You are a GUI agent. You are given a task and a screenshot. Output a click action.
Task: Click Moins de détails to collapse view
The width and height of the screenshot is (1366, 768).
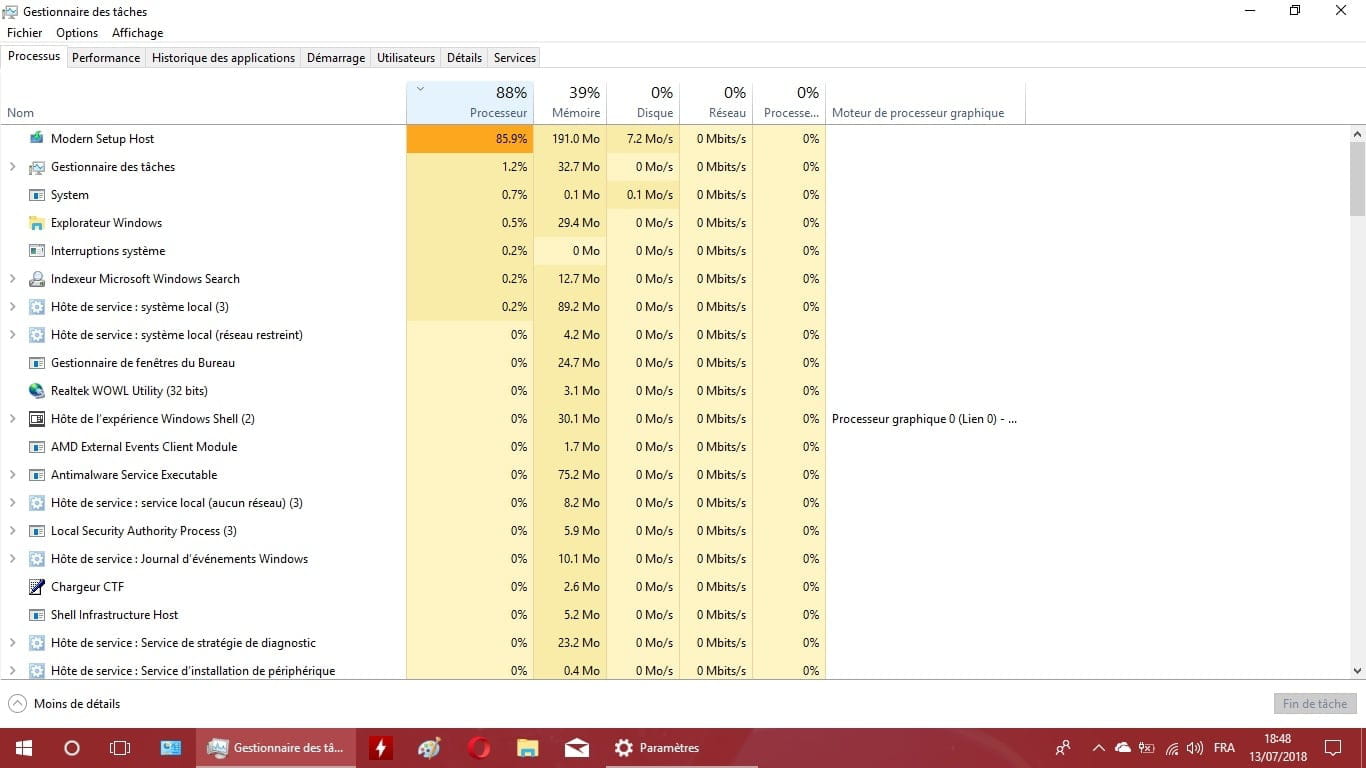pyautogui.click(x=64, y=704)
